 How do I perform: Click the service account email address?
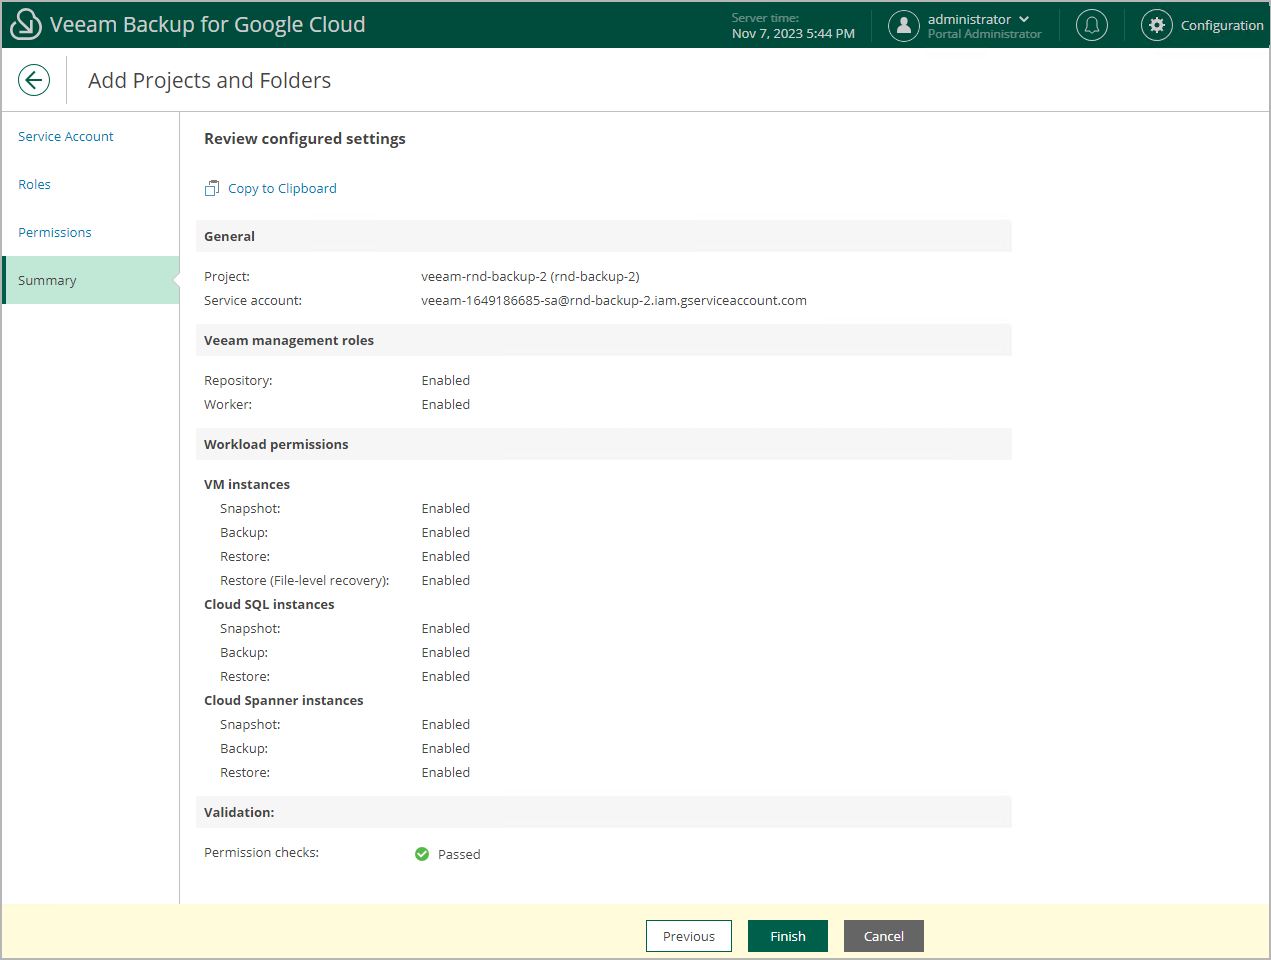coord(614,300)
